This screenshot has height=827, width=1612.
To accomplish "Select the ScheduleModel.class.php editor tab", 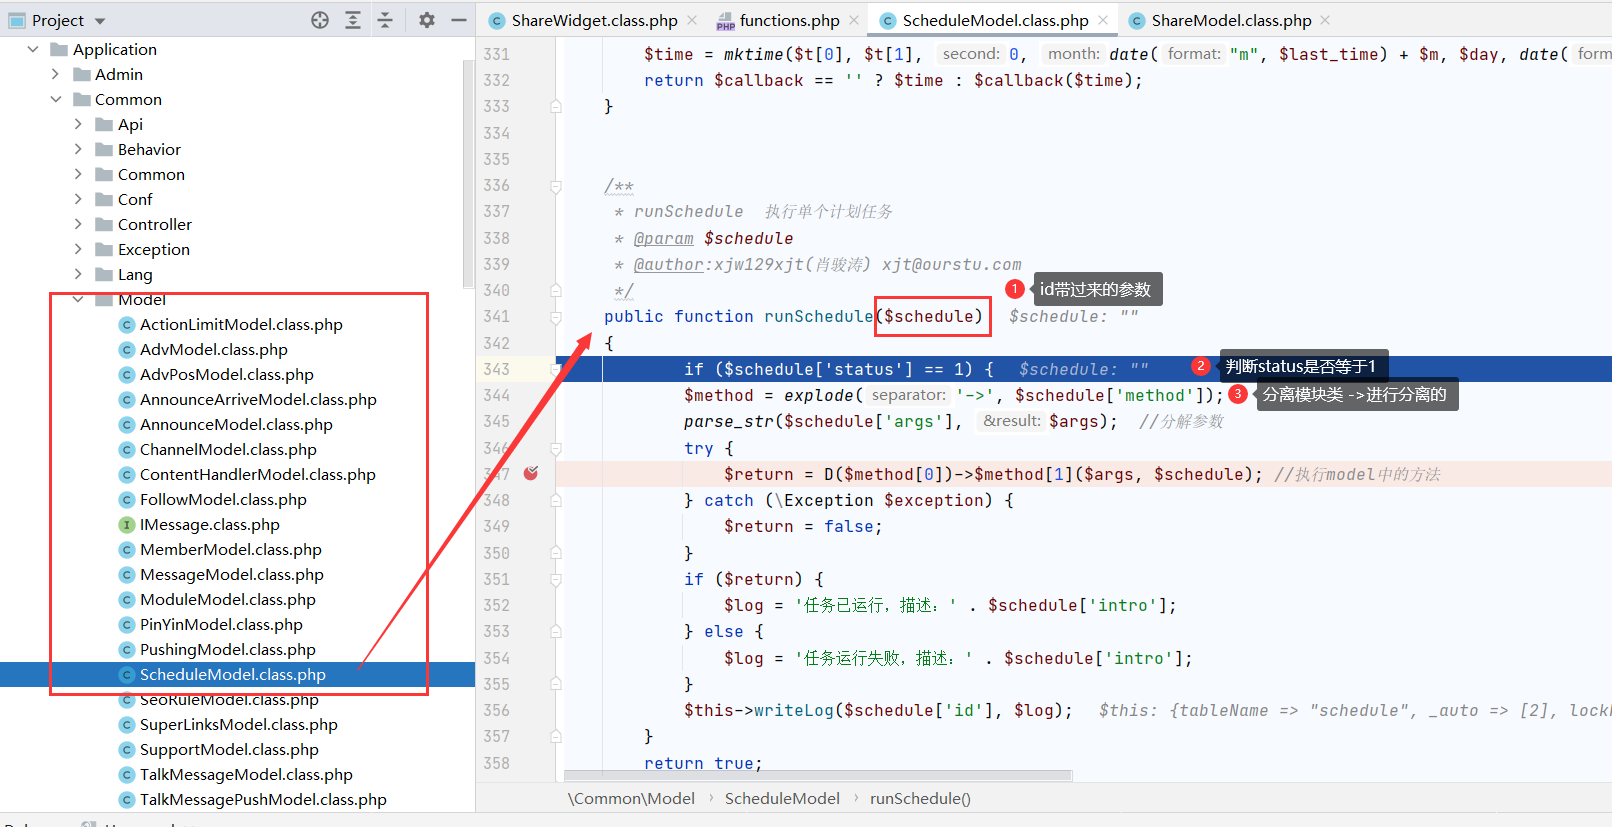I will [x=995, y=20].
